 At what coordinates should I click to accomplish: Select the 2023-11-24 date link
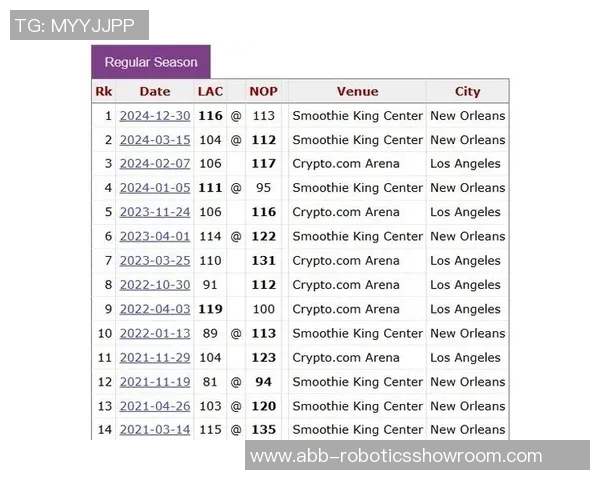pos(154,212)
